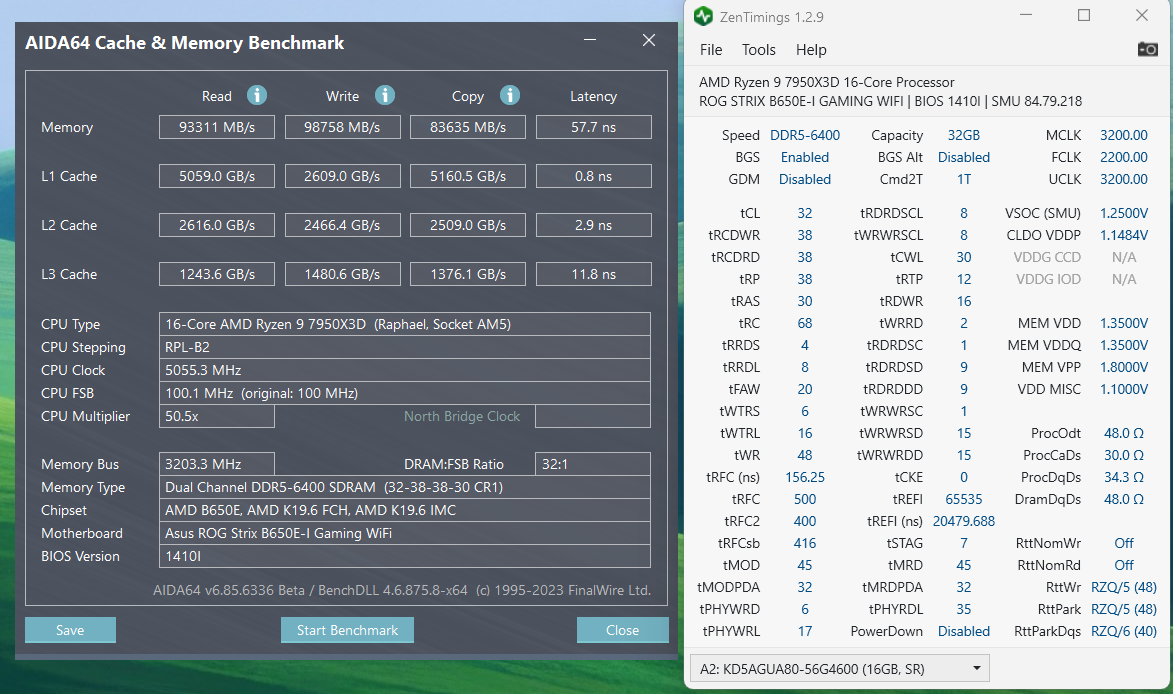Image resolution: width=1173 pixels, height=694 pixels.
Task: Click the CPU Type field
Action: (405, 324)
